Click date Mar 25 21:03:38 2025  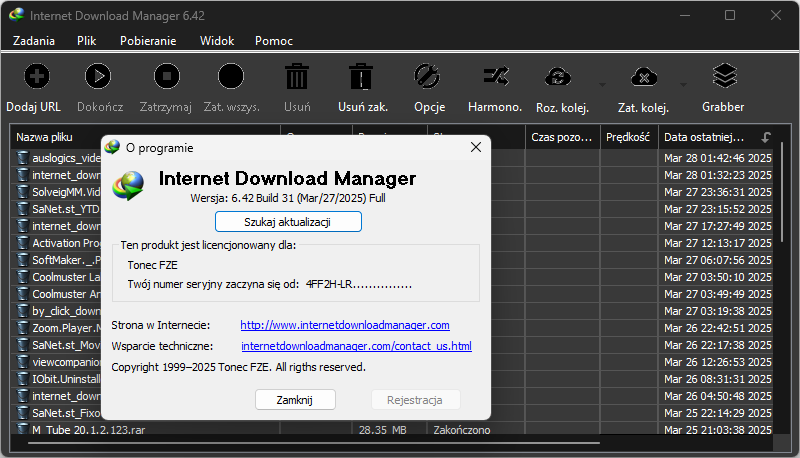click(717, 430)
